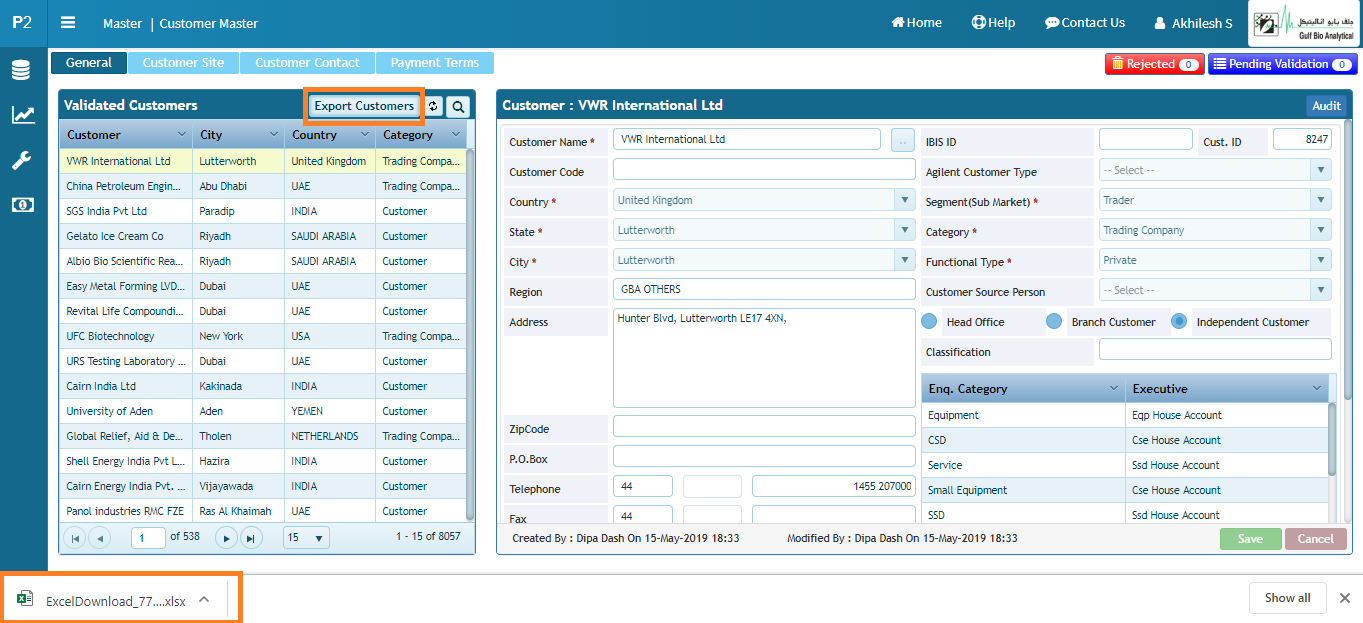Select Head Office radio button
Screen dimensions: 1363x623
tap(929, 322)
